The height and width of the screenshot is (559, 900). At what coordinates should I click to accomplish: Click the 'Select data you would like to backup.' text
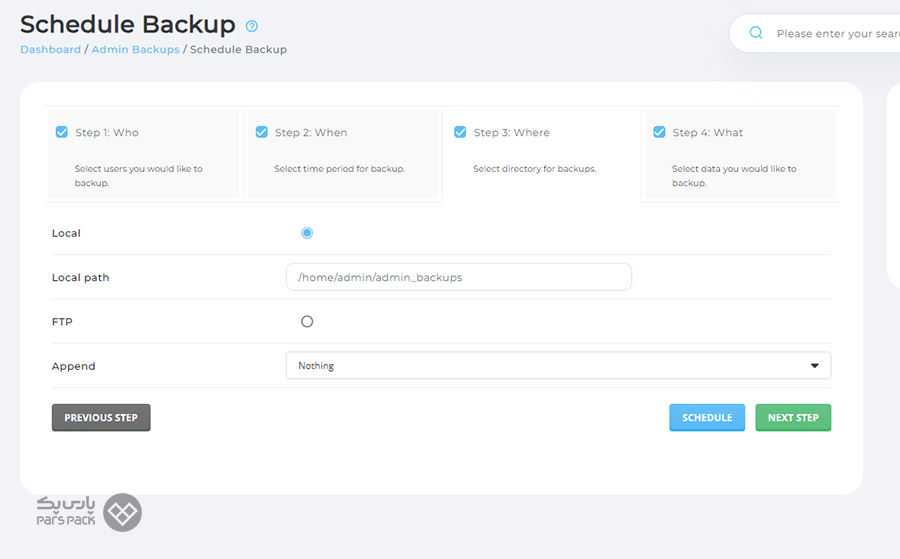click(734, 176)
